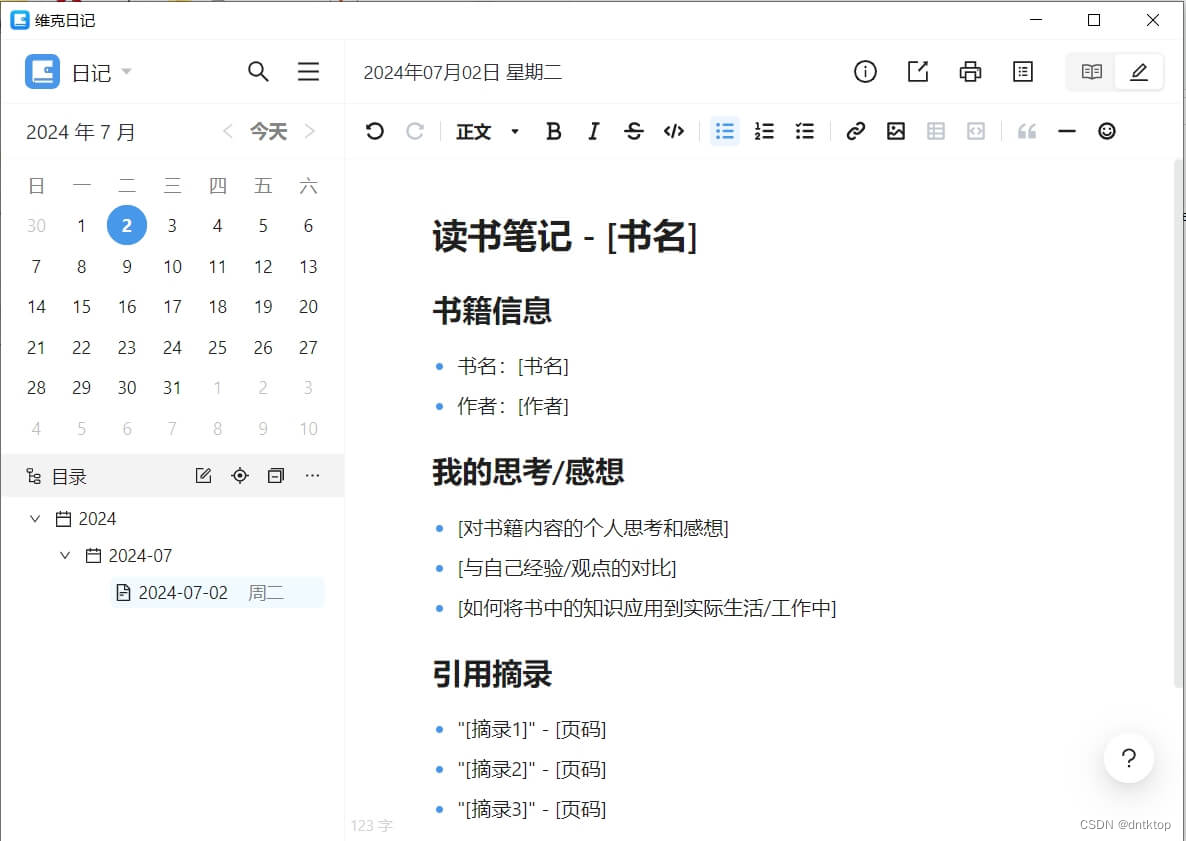Insert a block quote

tap(1026, 132)
